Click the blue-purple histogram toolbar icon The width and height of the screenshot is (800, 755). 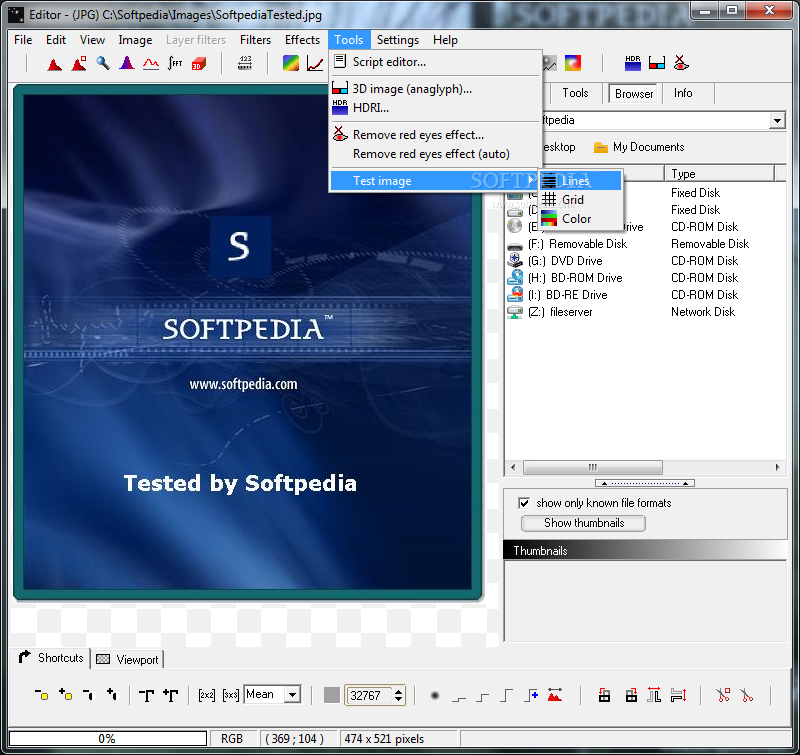(127, 63)
